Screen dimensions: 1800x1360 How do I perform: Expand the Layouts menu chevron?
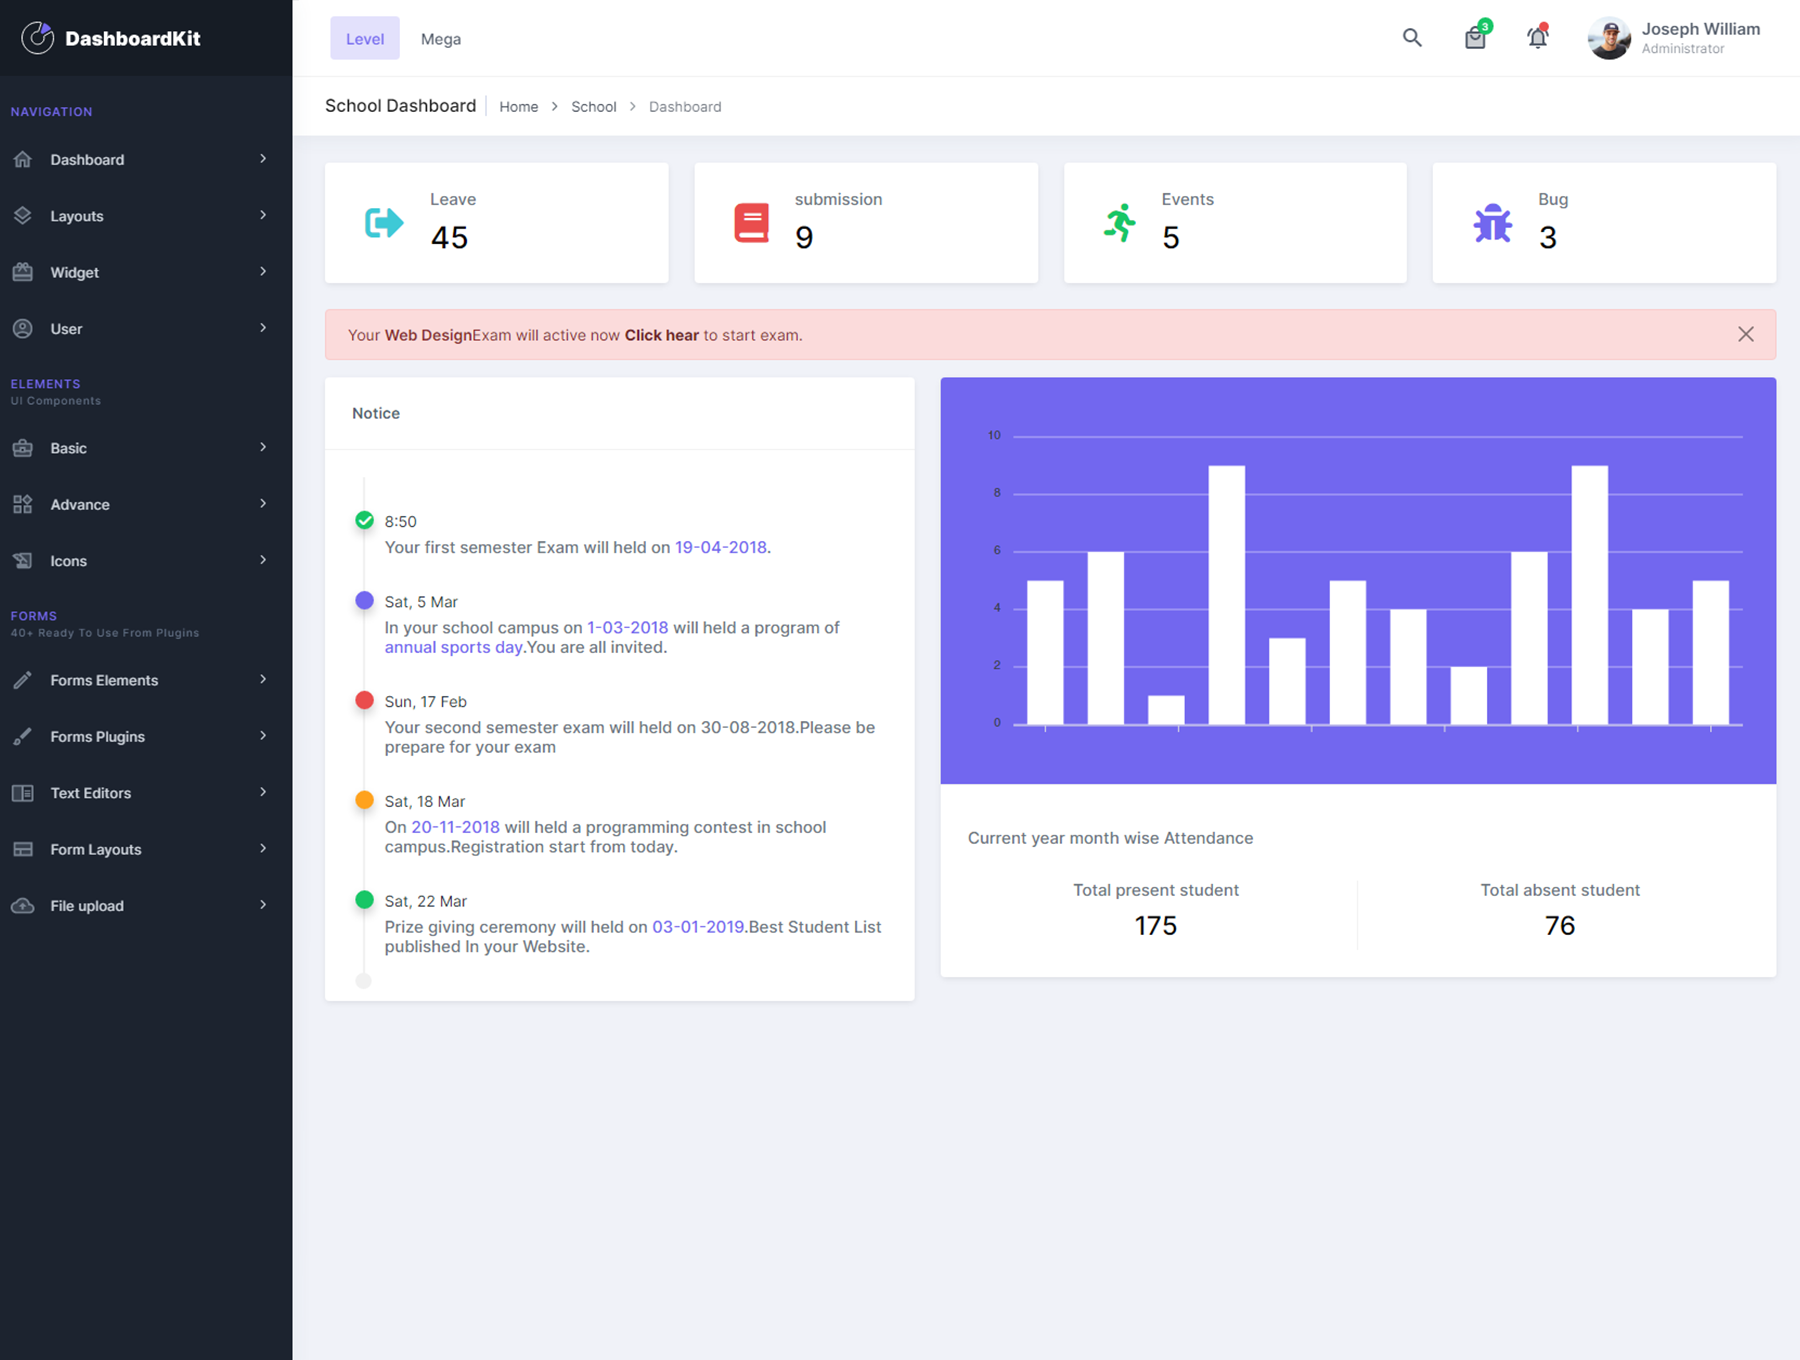pyautogui.click(x=263, y=215)
